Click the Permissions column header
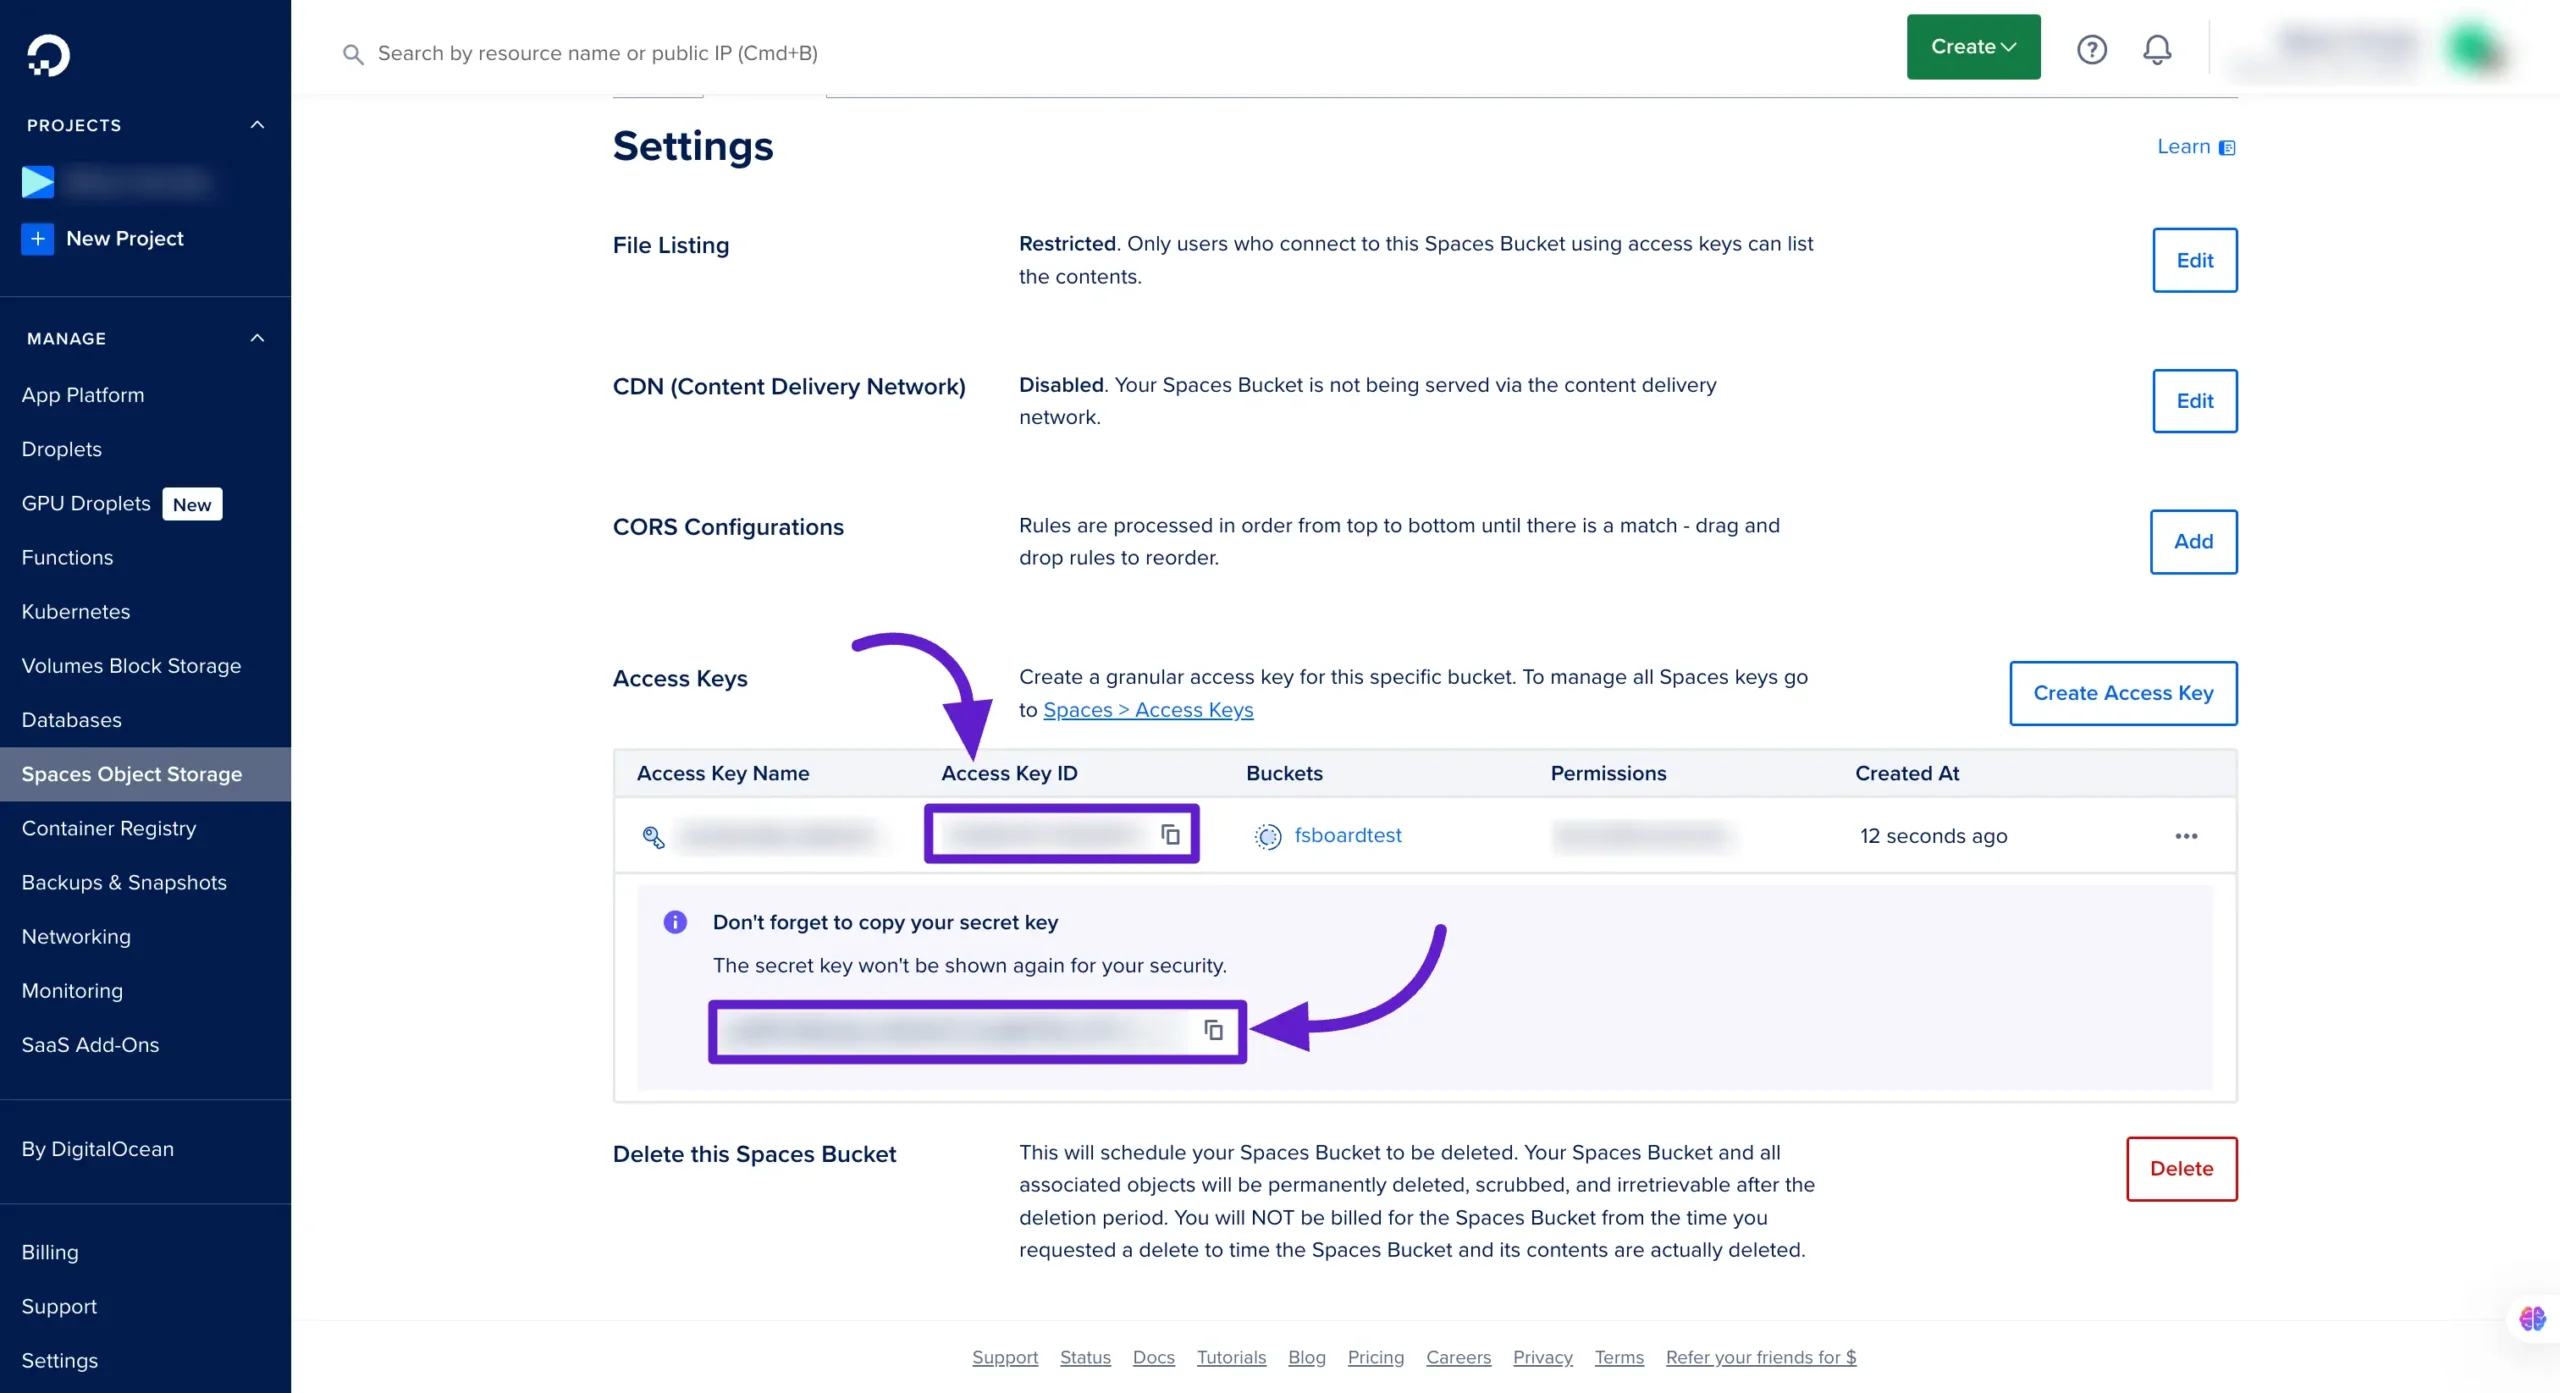Viewport: 2560px width, 1393px height. (x=1608, y=773)
